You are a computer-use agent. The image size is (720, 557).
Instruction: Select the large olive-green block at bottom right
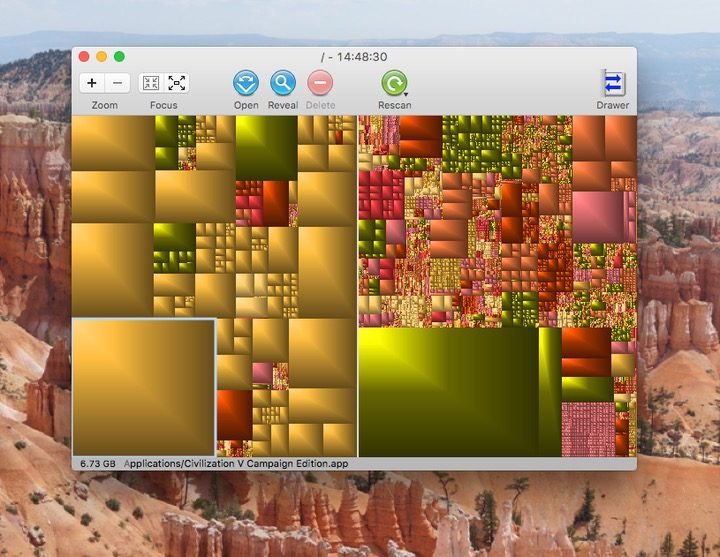coord(446,391)
